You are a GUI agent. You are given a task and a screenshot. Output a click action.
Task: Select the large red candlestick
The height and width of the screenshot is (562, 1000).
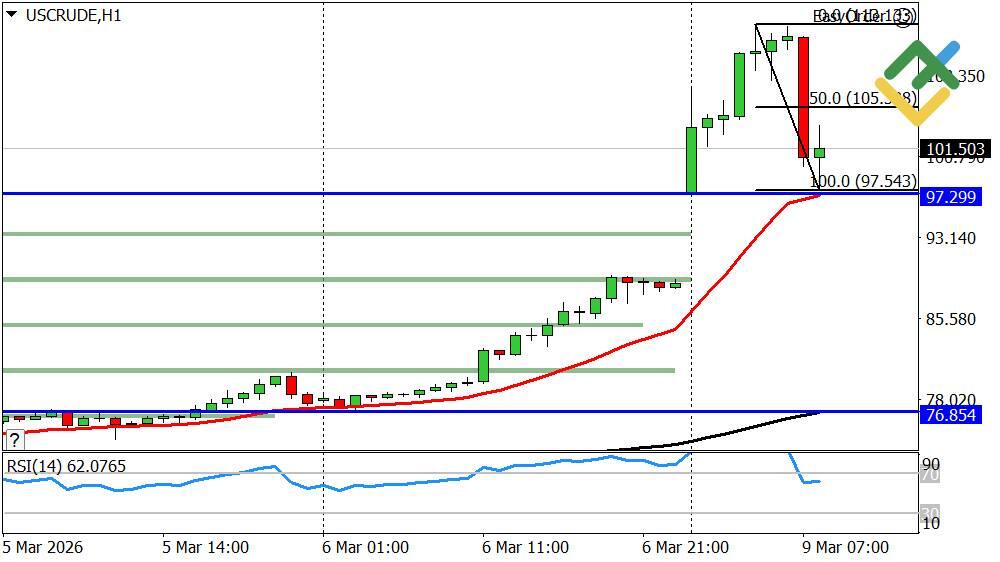(803, 97)
